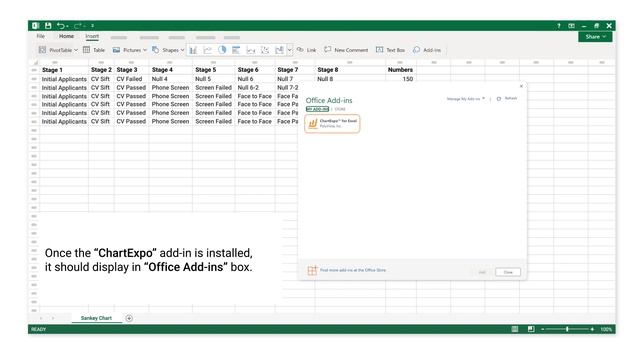
Task: Click the Link button in ribbon
Action: [307, 50]
